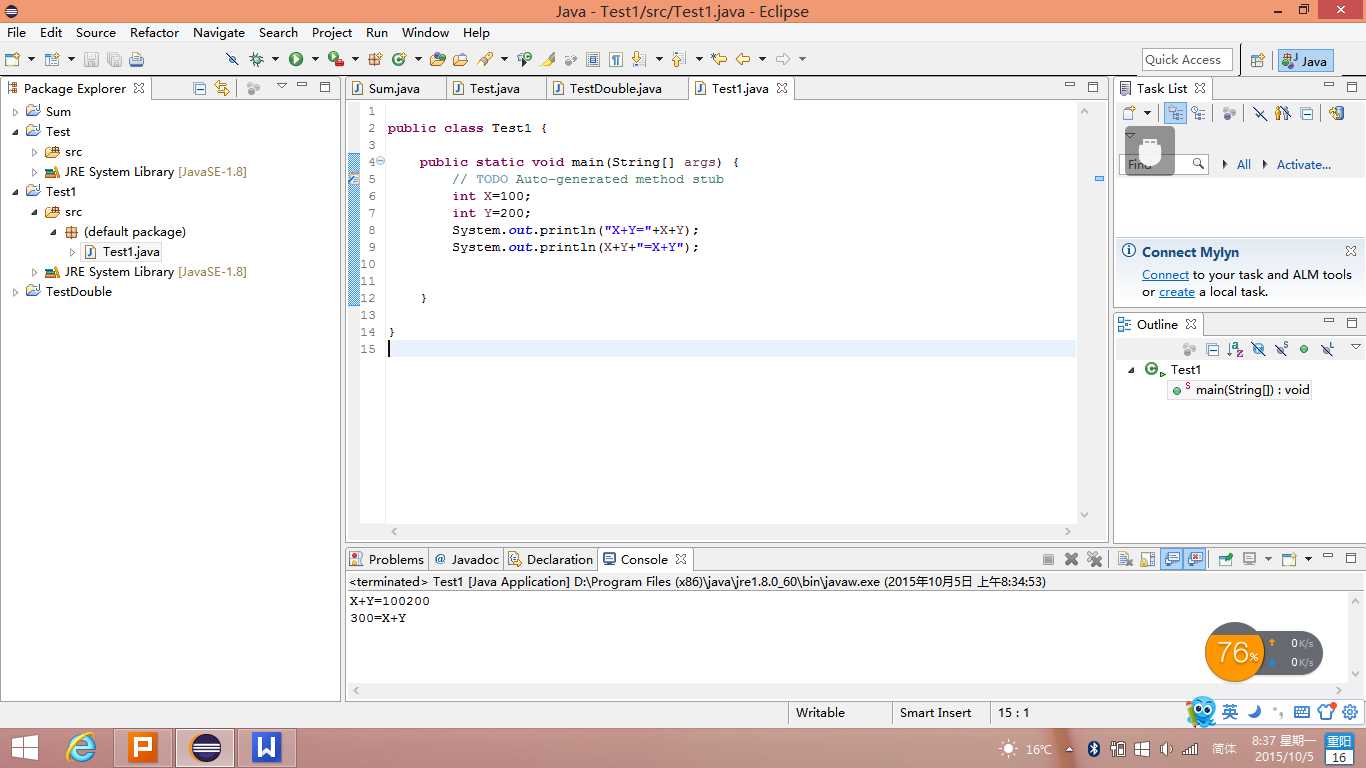Click New Task icon in Task List
1366x768 pixels.
[x=1129, y=113]
